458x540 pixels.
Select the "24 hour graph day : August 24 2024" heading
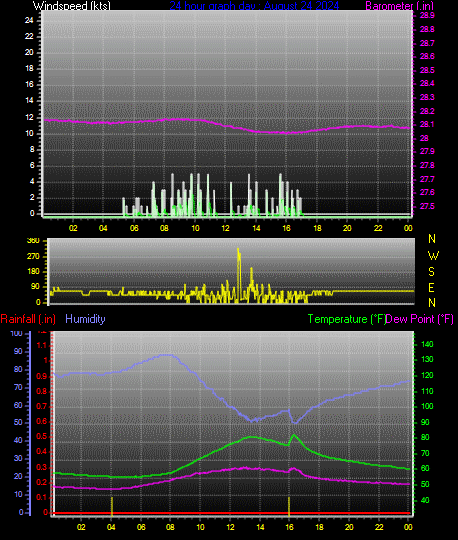tap(254, 6)
